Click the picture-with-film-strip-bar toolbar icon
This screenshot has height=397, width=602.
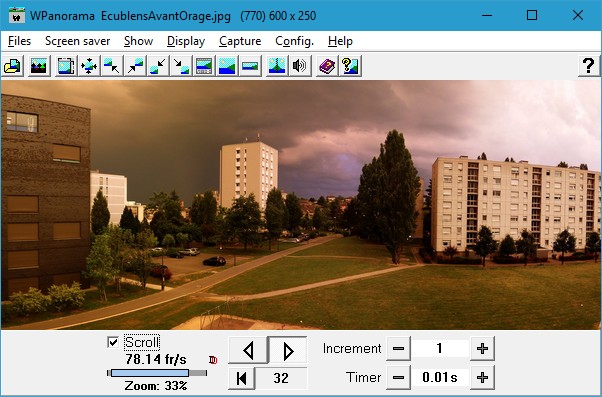tap(204, 66)
